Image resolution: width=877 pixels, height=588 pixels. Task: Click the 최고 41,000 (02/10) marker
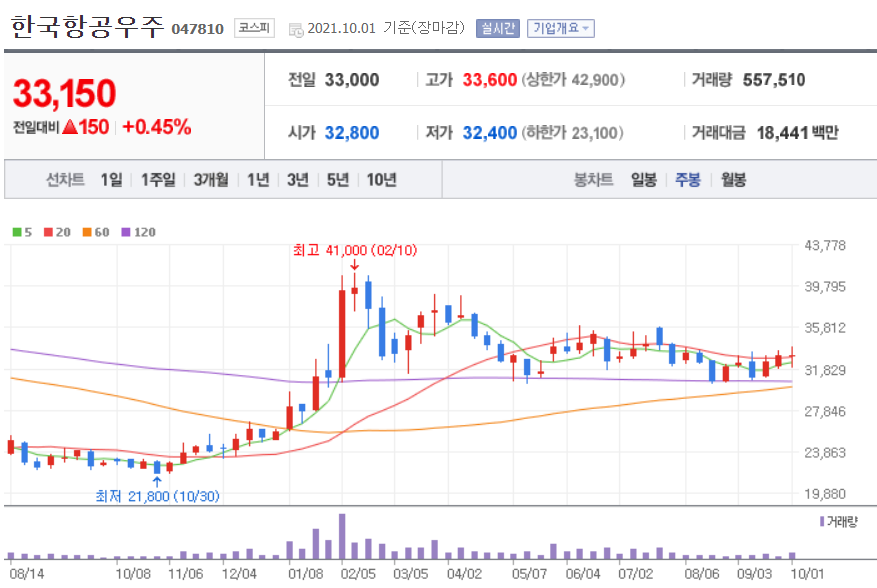[355, 250]
